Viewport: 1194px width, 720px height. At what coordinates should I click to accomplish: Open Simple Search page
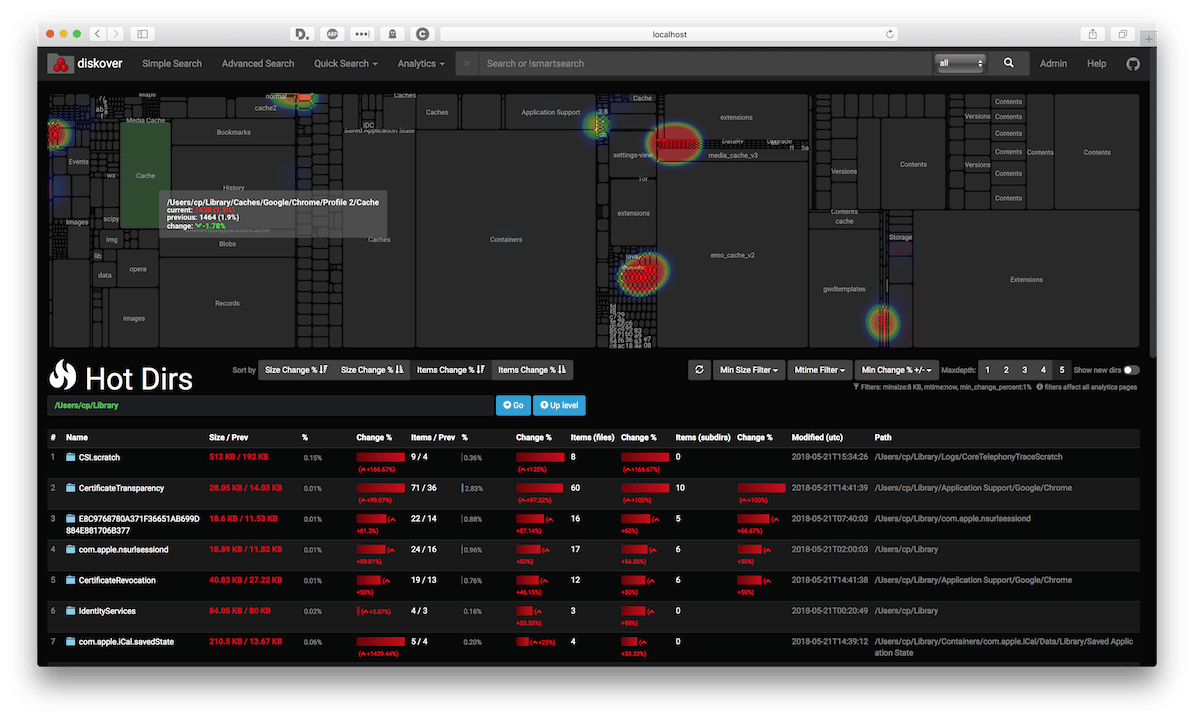[172, 64]
